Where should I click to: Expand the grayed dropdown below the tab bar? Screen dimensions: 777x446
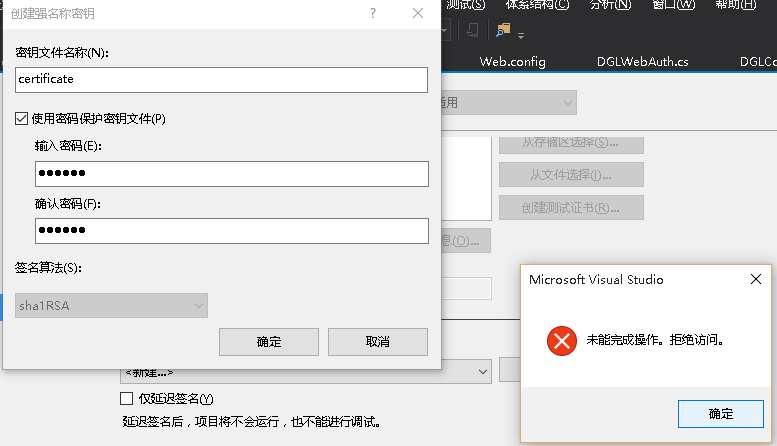coord(508,103)
